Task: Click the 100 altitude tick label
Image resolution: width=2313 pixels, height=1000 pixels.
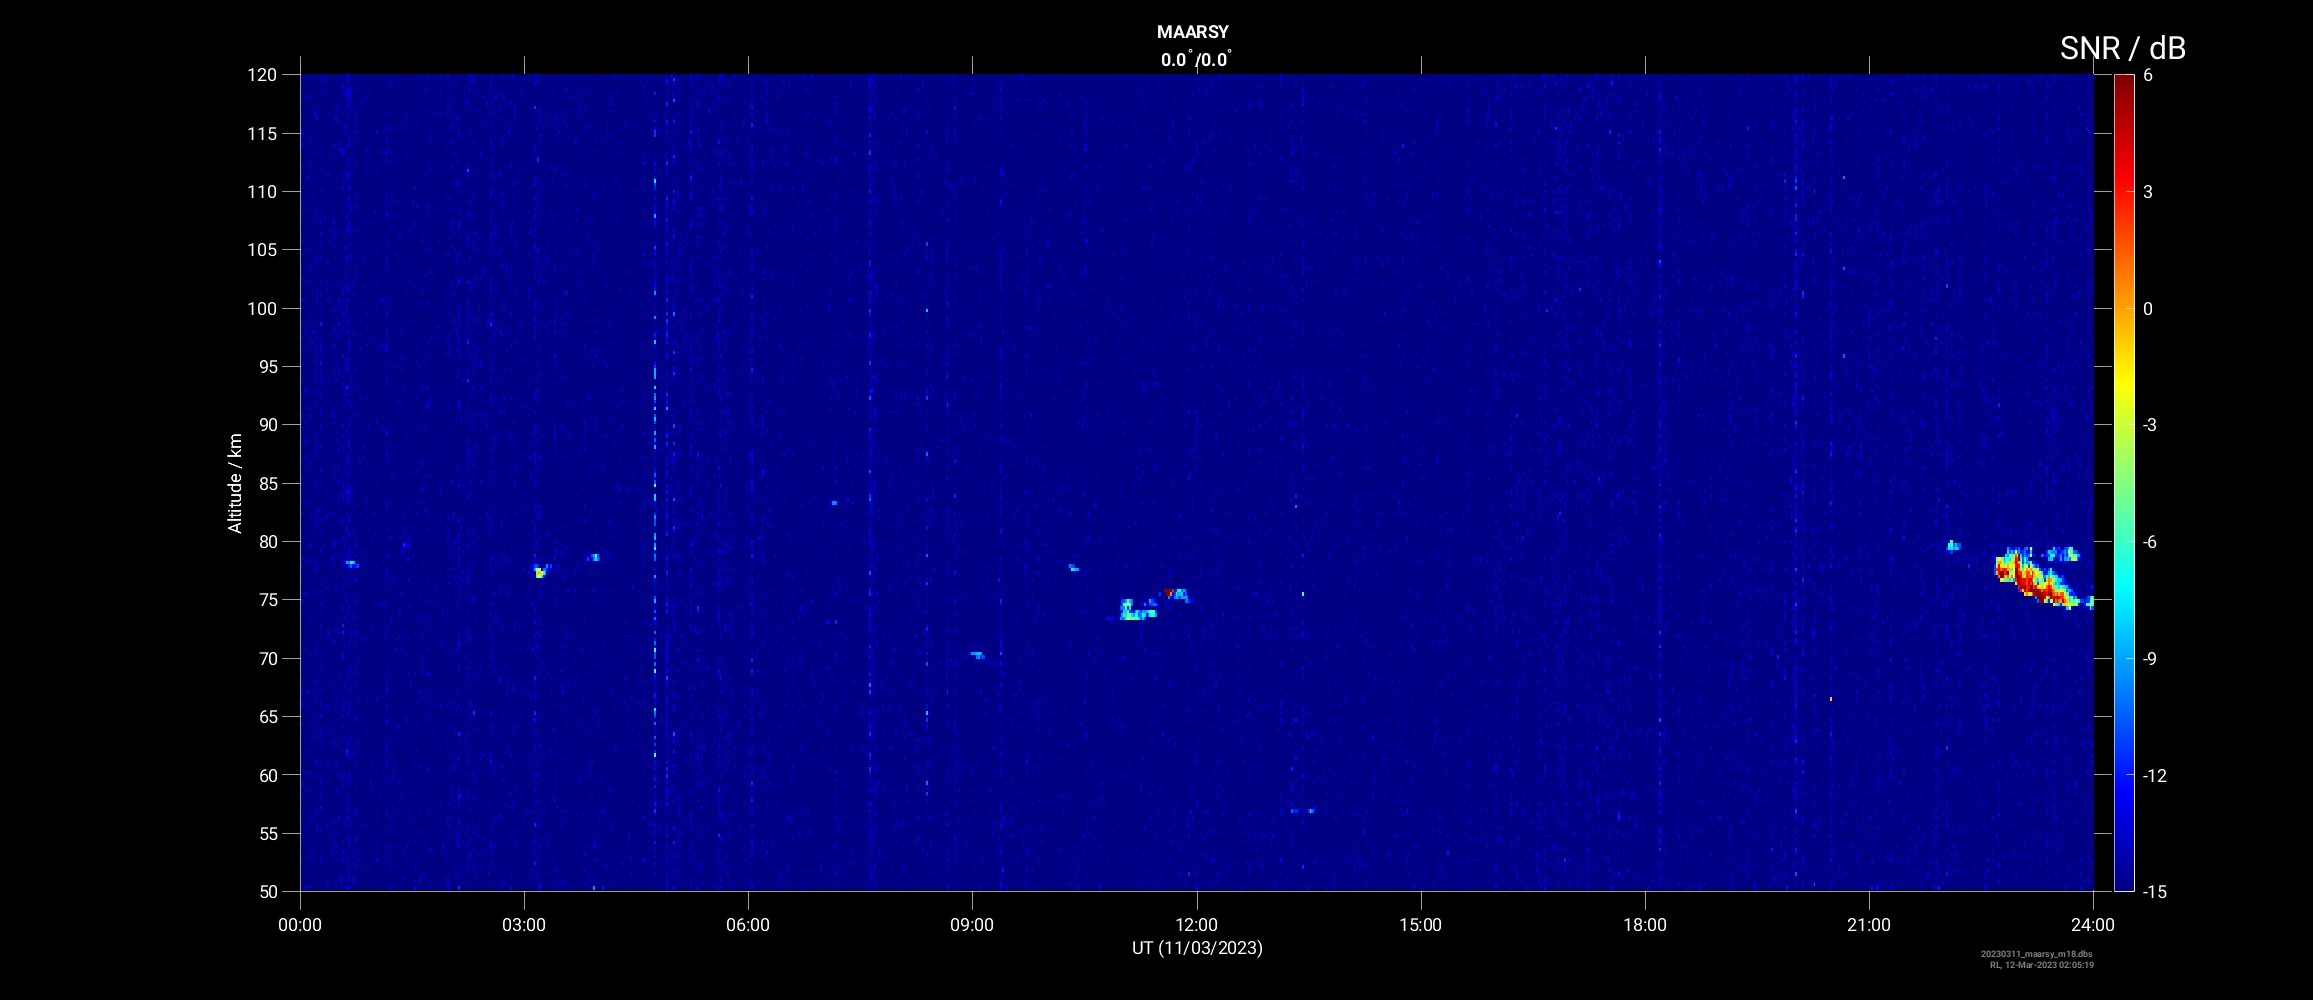Action: click(261, 309)
